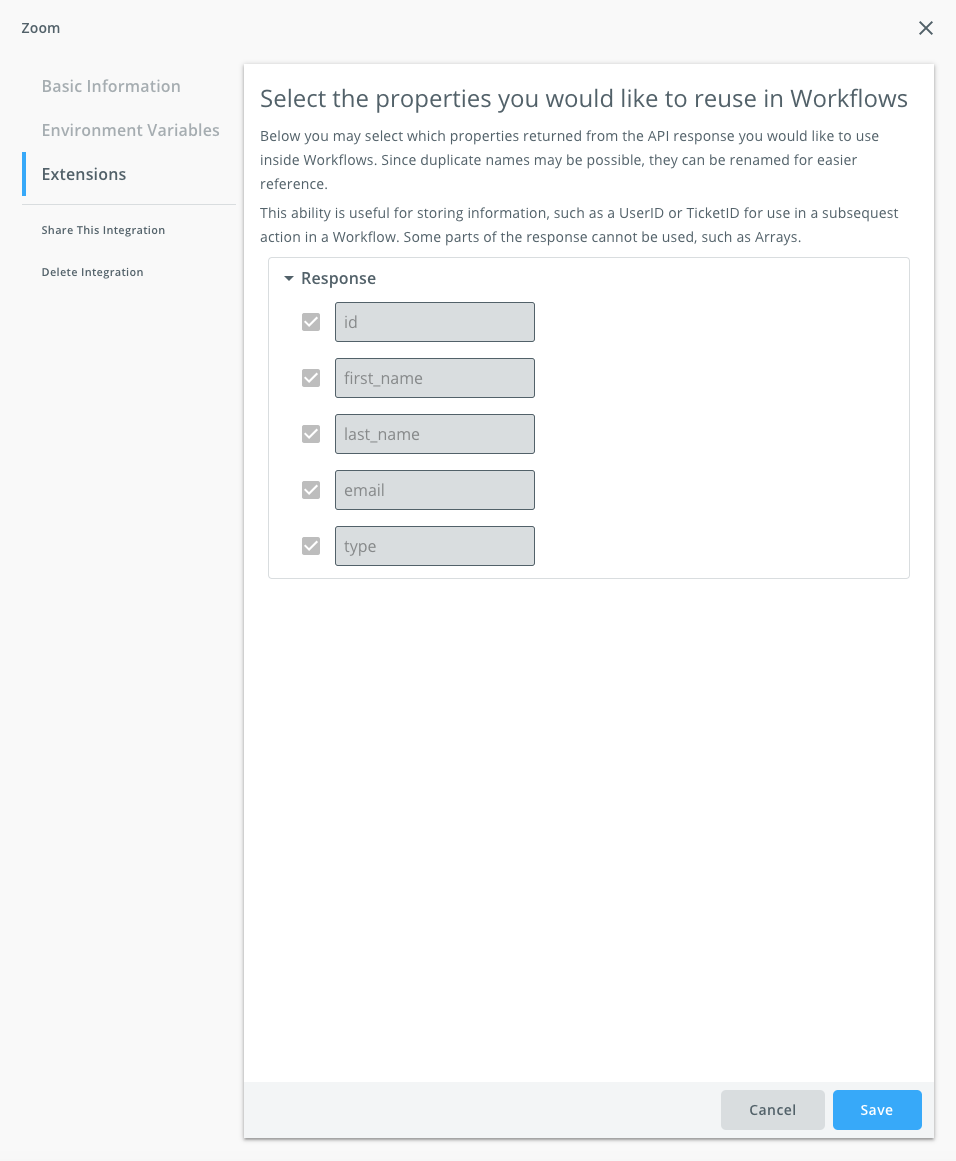Click Delete Integration
This screenshot has height=1161, width=956.
(x=92, y=271)
